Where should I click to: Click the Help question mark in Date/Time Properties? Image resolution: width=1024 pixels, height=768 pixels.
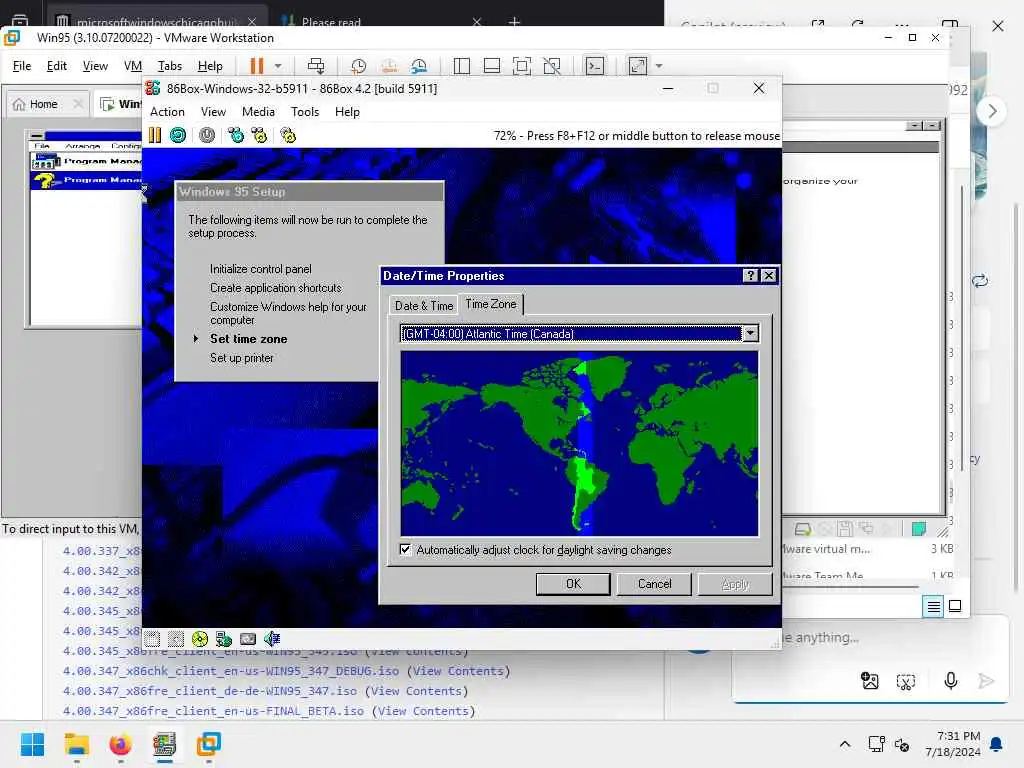pyautogui.click(x=750, y=276)
